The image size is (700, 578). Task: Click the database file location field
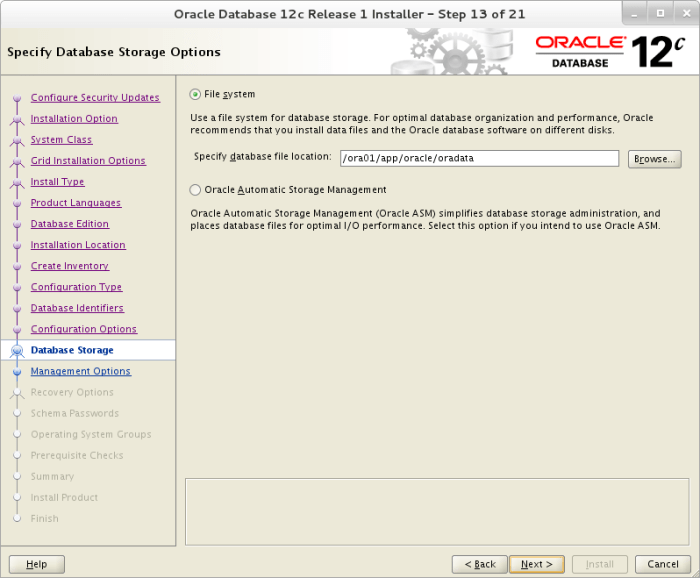tap(479, 158)
